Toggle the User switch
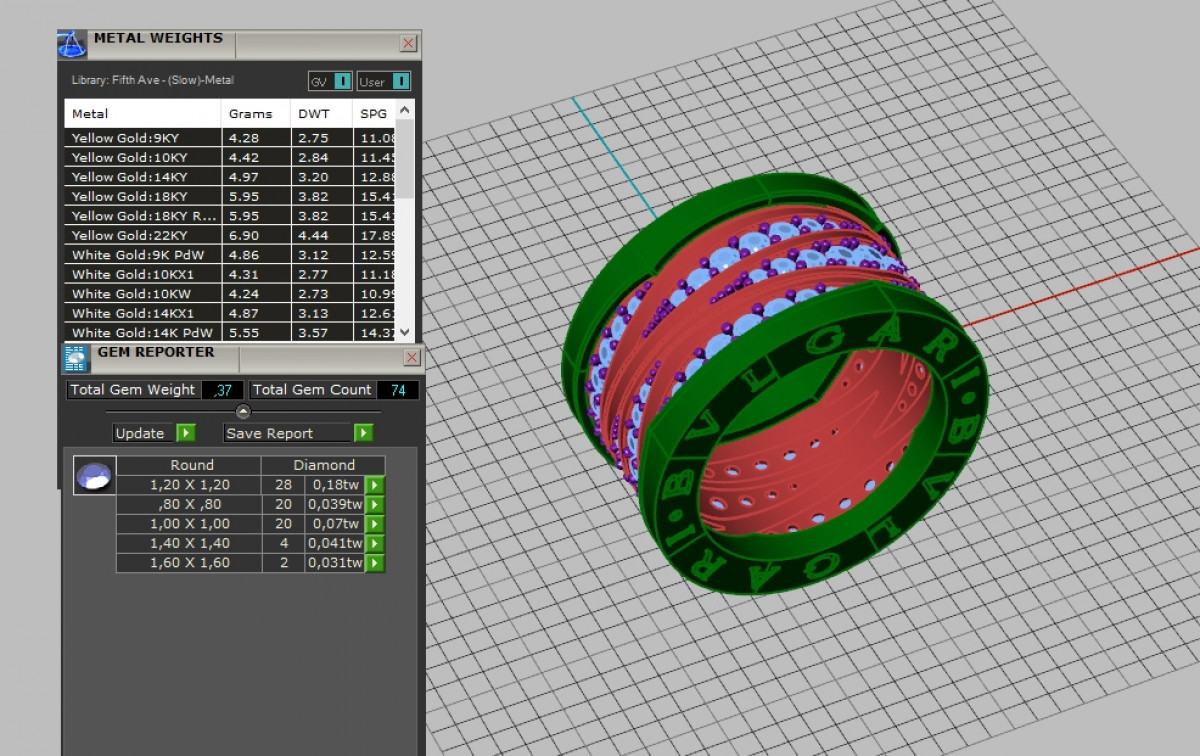1200x756 pixels. coord(400,81)
